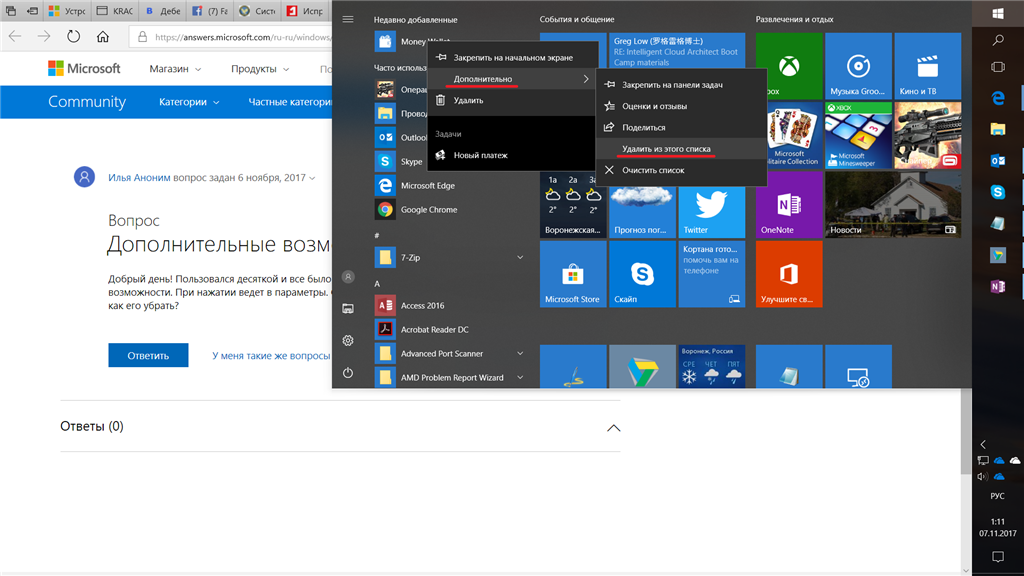Collapse the Ответы (0) section

[x=613, y=428]
